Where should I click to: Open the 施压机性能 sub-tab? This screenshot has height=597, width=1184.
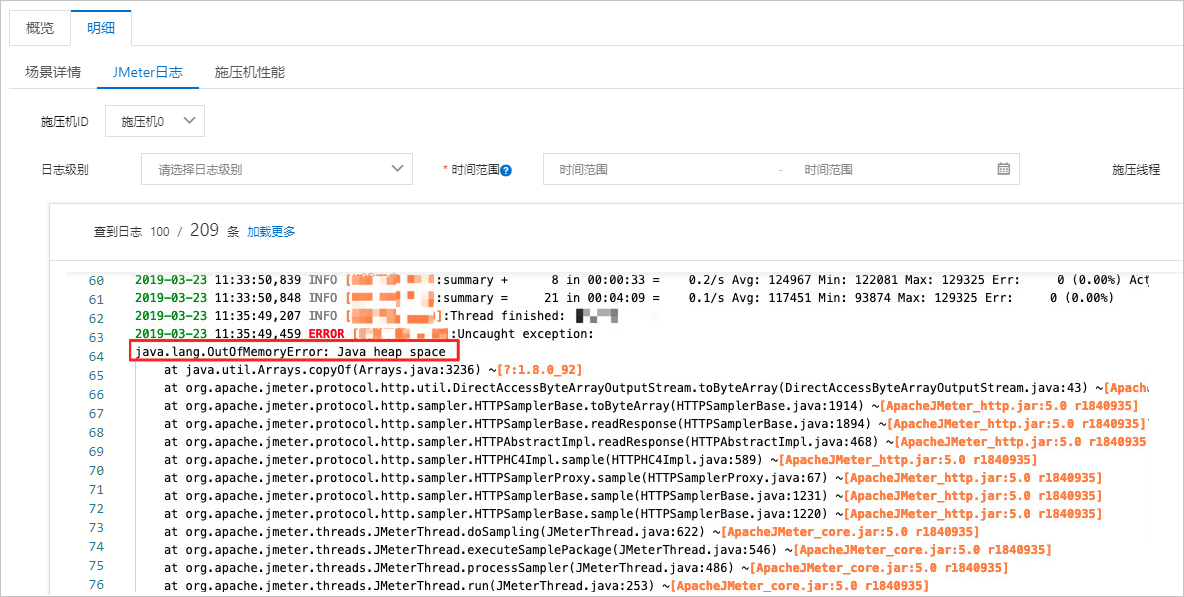point(250,72)
